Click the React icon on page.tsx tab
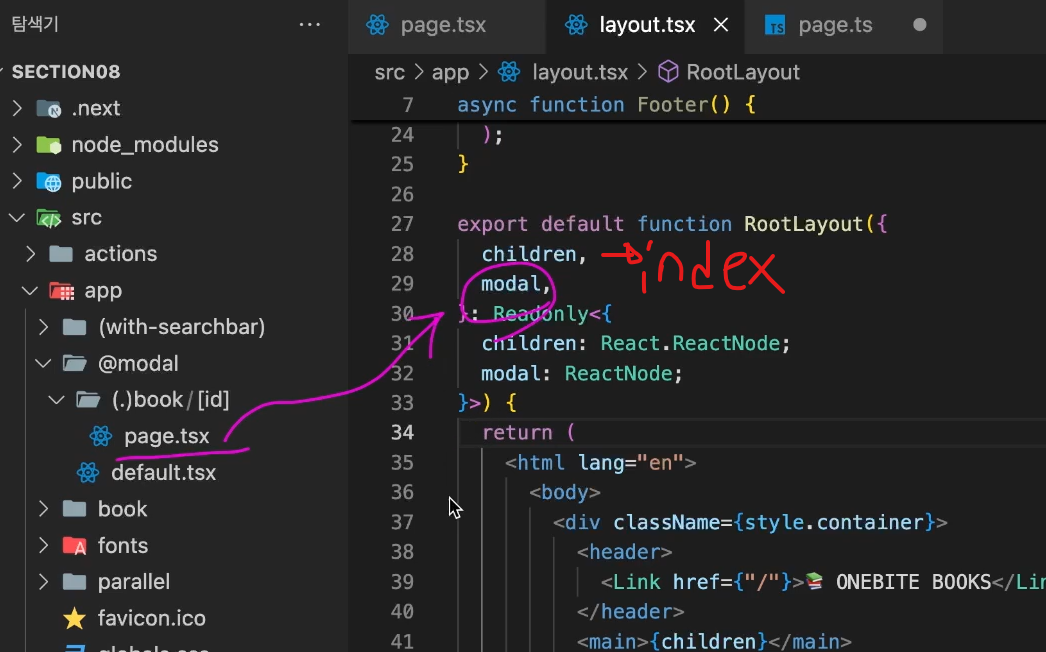Screen dimensions: 1046x652 (377, 25)
